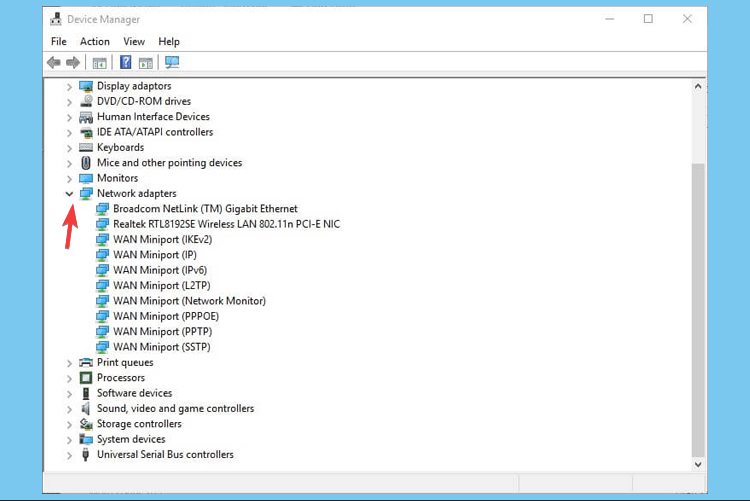The image size is (750, 501).
Task: Click the IDE ATA/ATAPI controllers icon
Action: pos(86,133)
